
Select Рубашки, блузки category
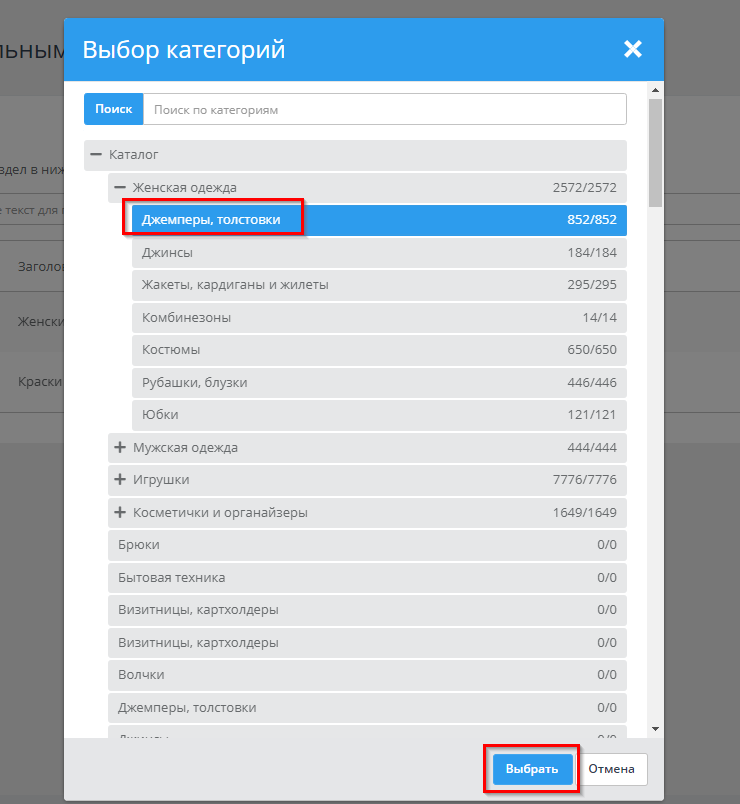379,383
